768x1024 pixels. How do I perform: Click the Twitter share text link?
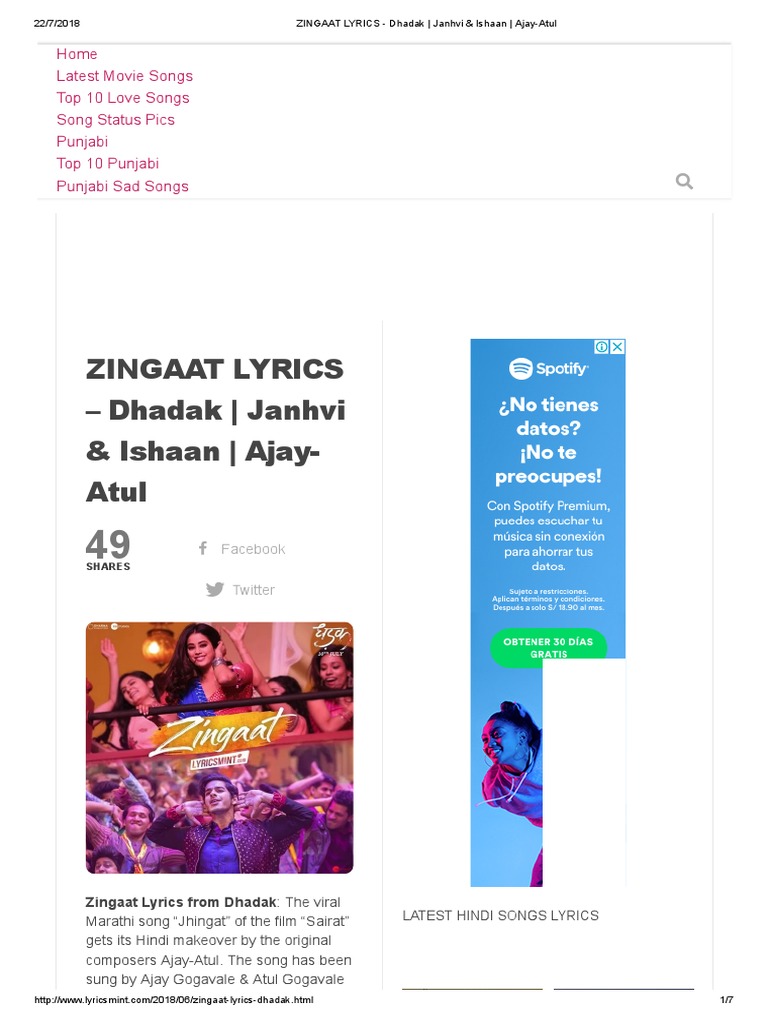tap(253, 590)
